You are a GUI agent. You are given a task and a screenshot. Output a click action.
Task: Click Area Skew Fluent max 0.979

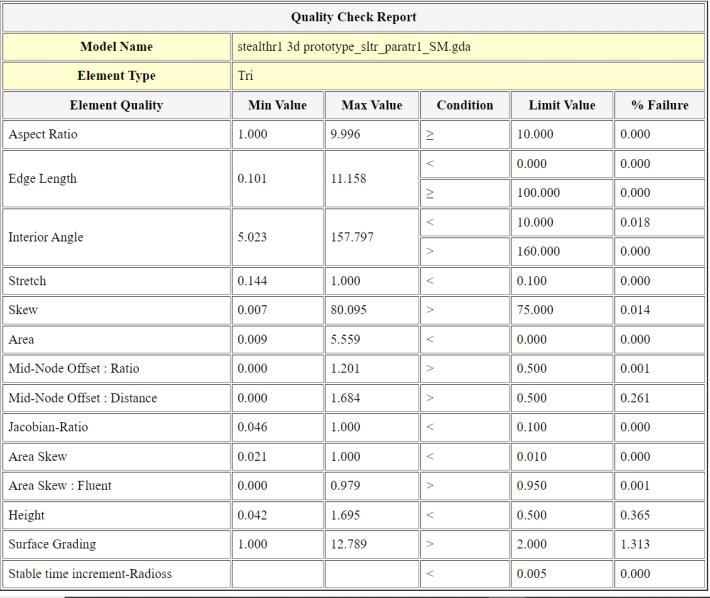(345, 486)
